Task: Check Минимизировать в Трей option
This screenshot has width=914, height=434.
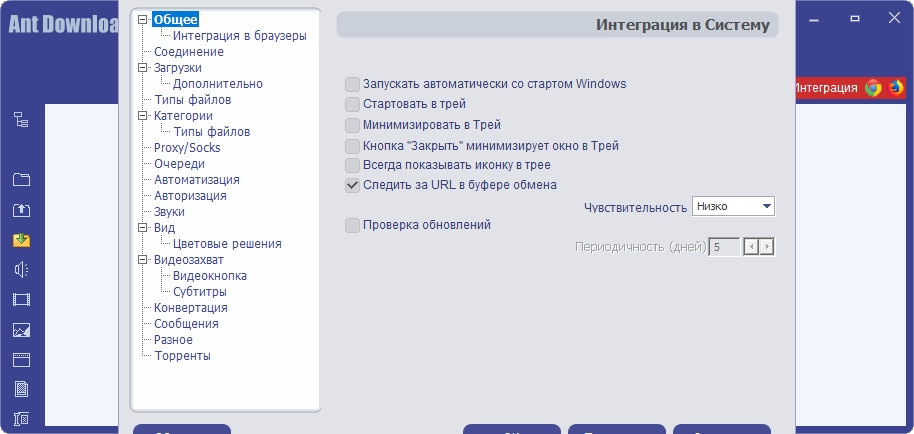Action: (x=352, y=125)
